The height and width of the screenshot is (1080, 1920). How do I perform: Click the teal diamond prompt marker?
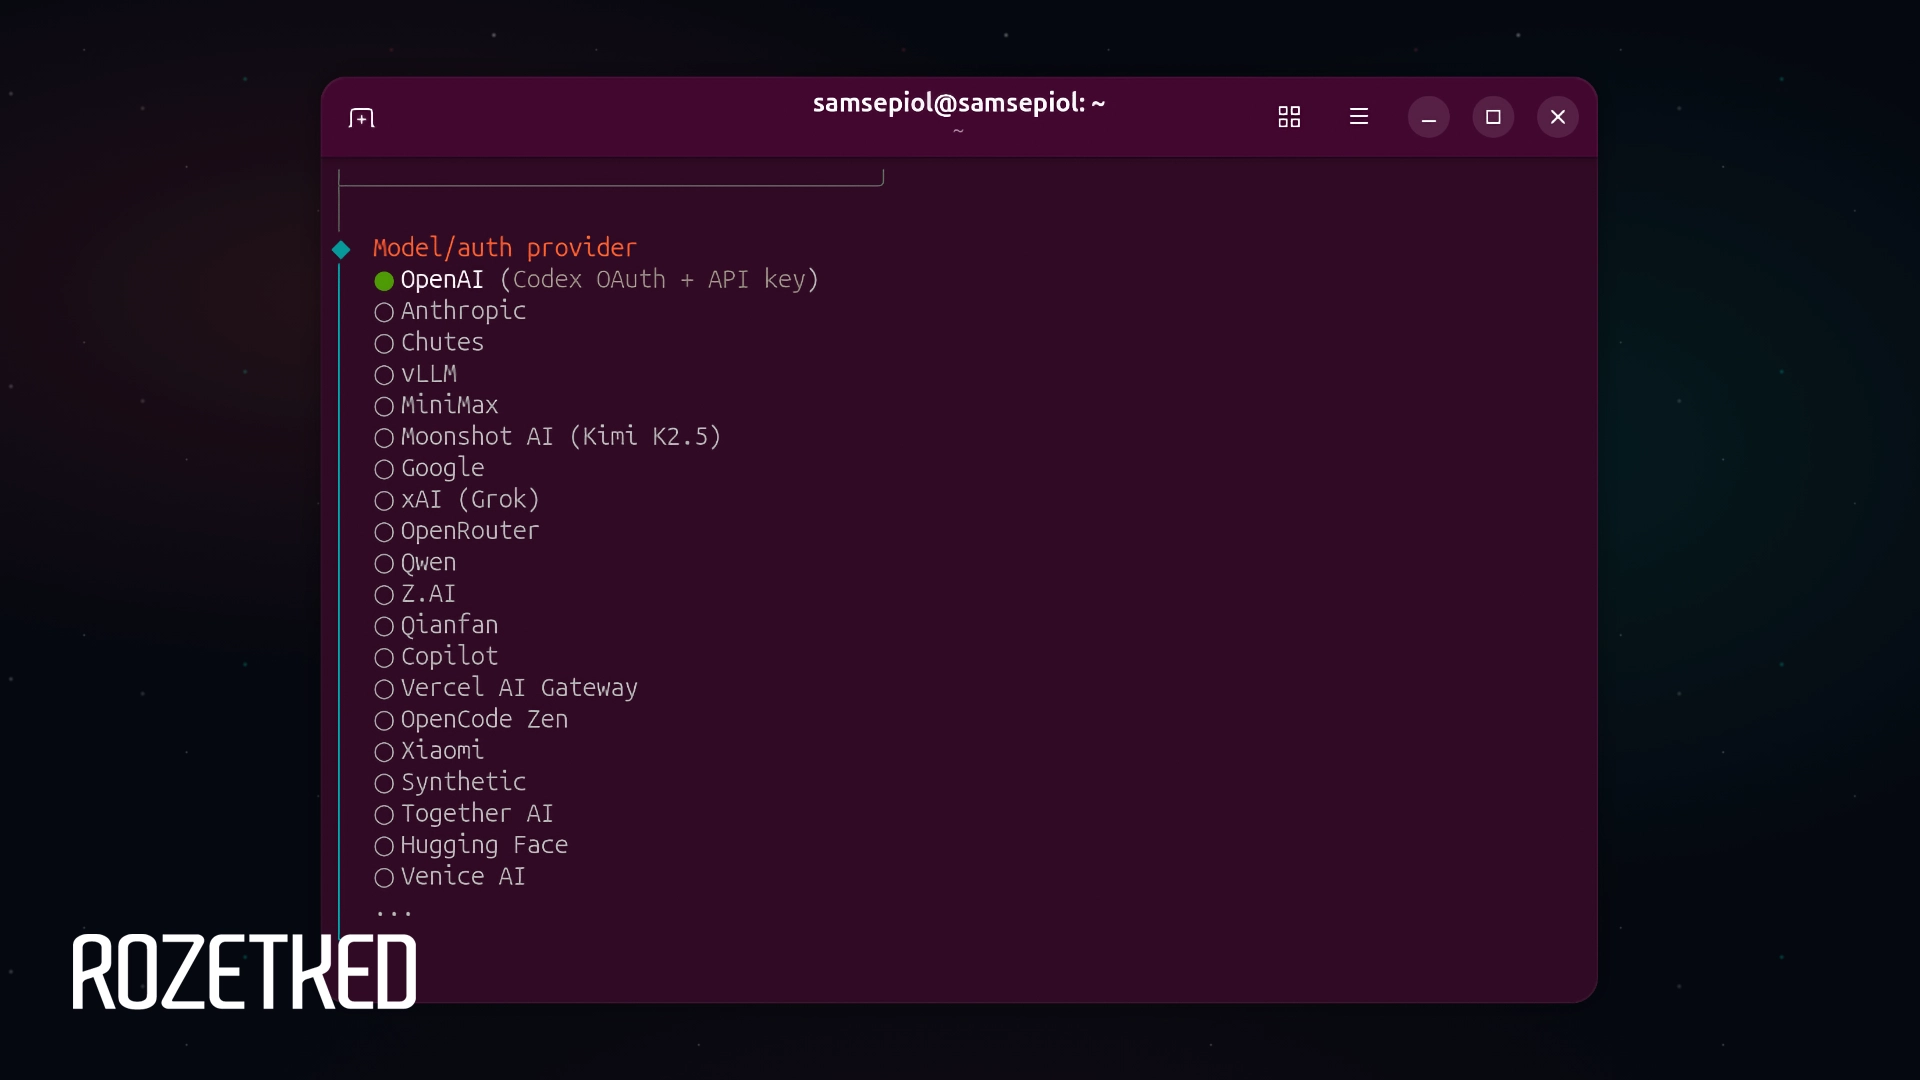click(x=341, y=249)
